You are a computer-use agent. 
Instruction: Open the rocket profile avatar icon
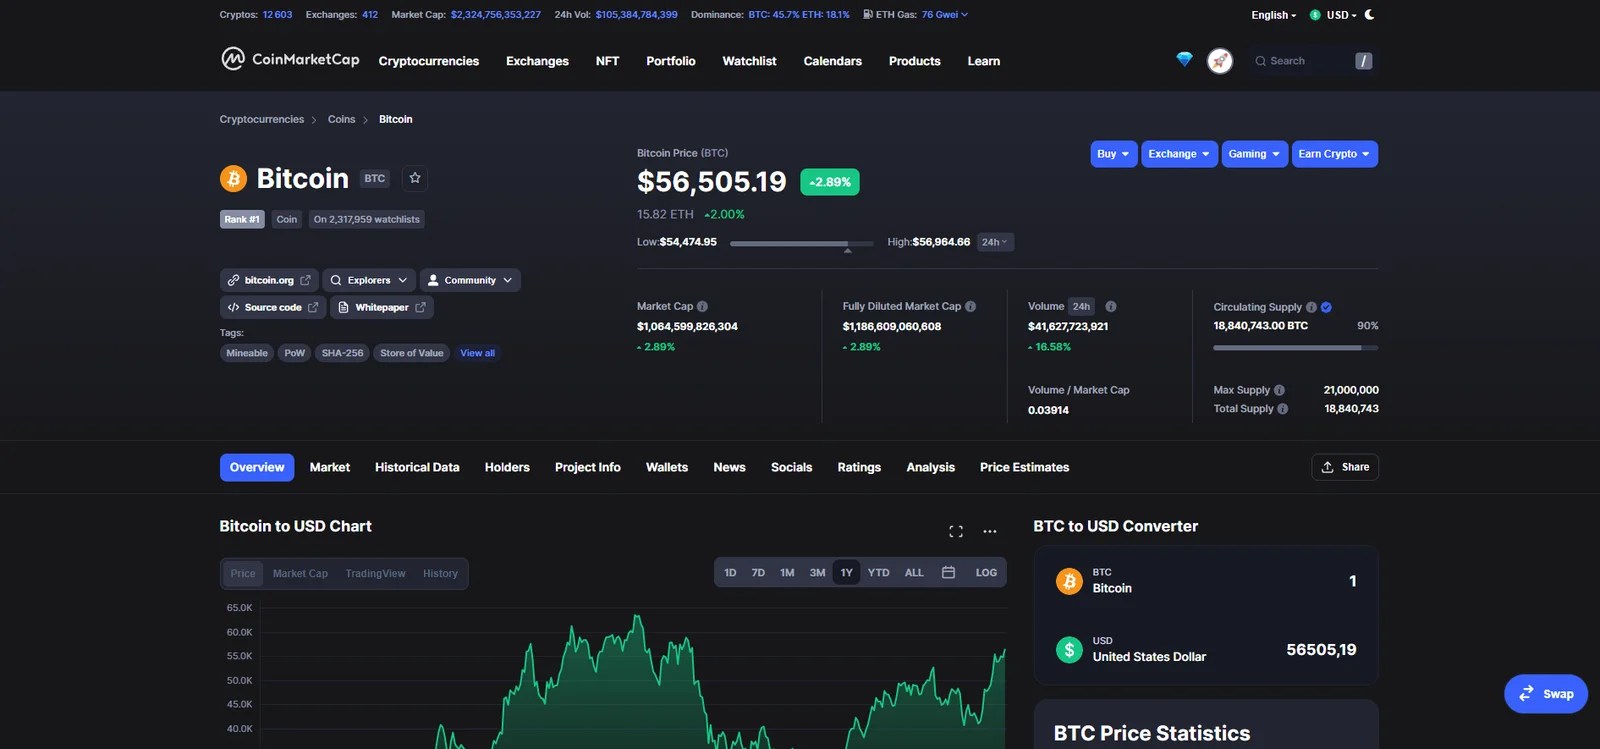tap(1220, 61)
